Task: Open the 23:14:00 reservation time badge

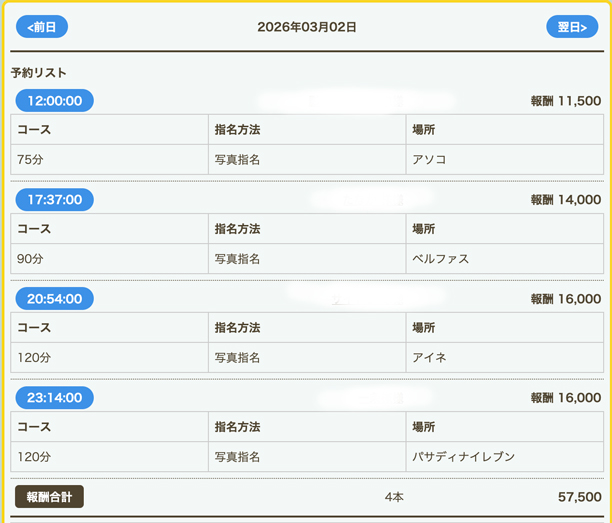Action: 55,397
